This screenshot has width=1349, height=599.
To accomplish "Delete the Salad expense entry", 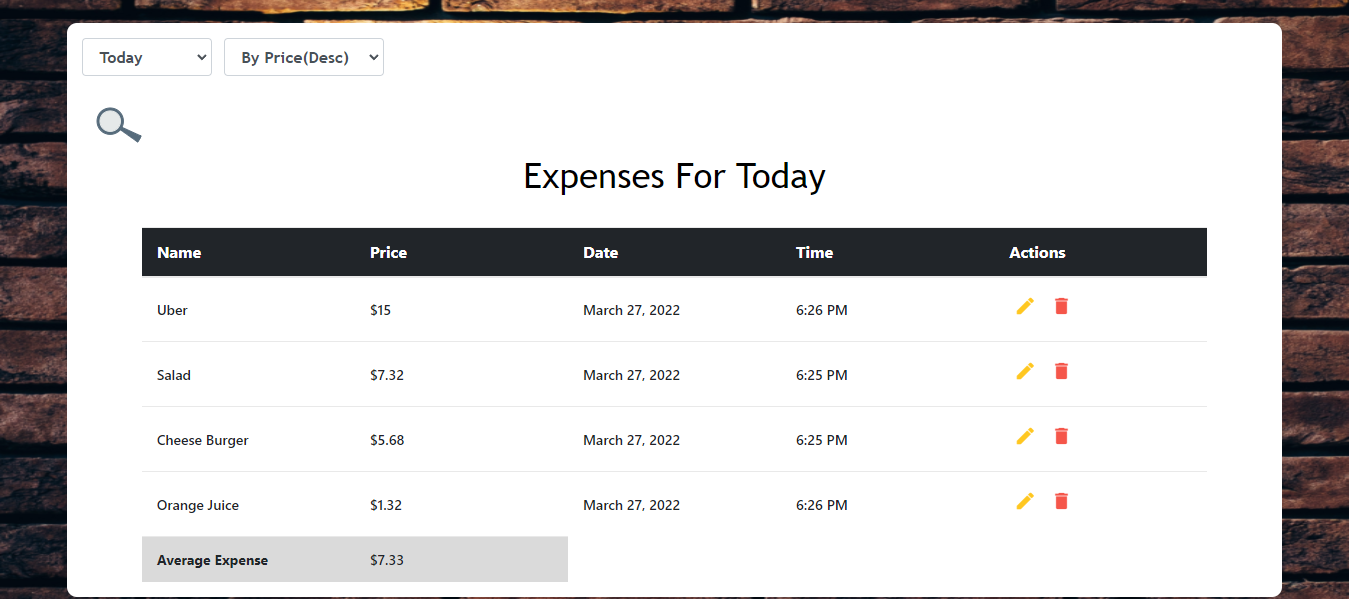I will pyautogui.click(x=1061, y=371).
